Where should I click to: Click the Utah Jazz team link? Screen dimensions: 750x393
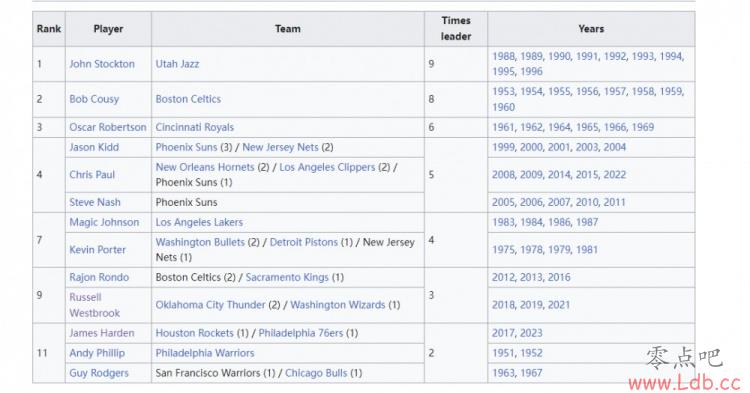[177, 64]
